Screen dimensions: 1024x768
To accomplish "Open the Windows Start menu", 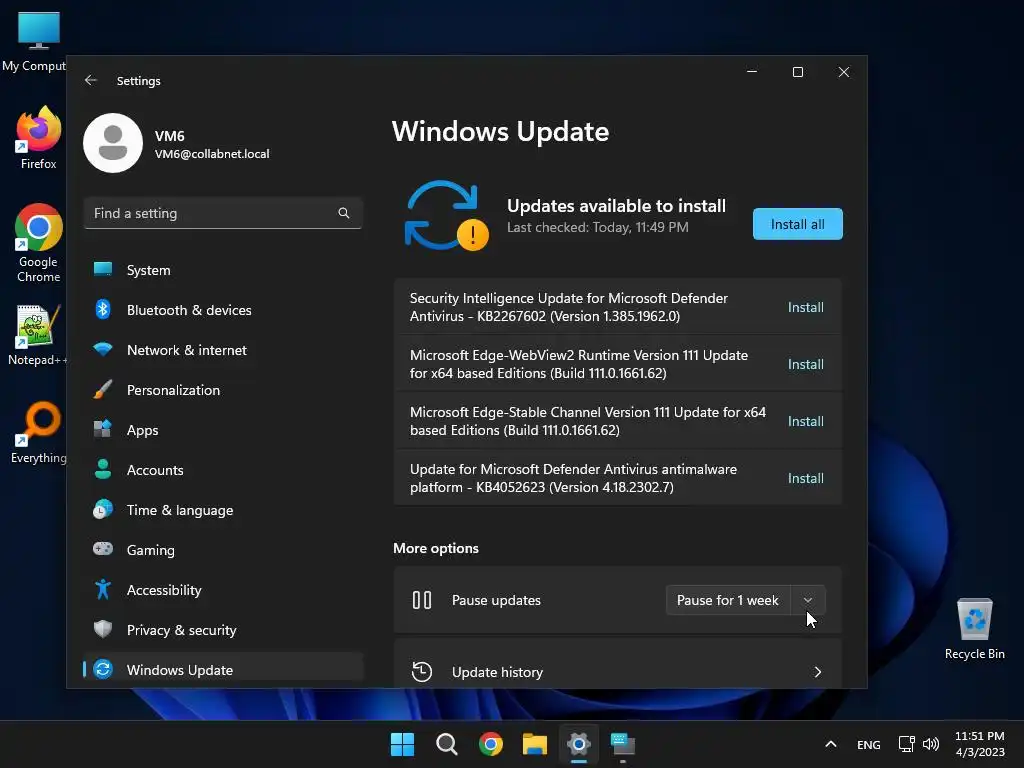I will (x=402, y=744).
